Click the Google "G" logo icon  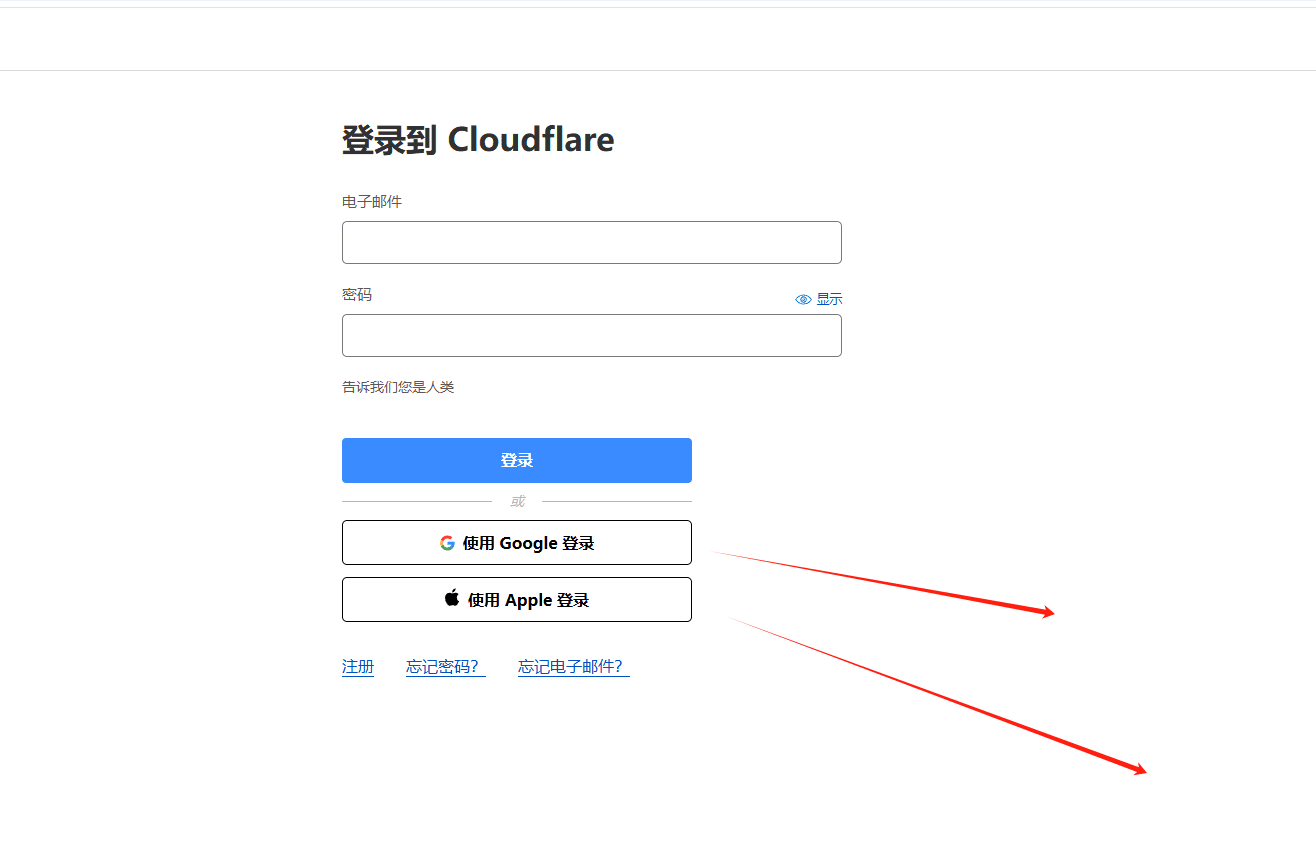447,542
